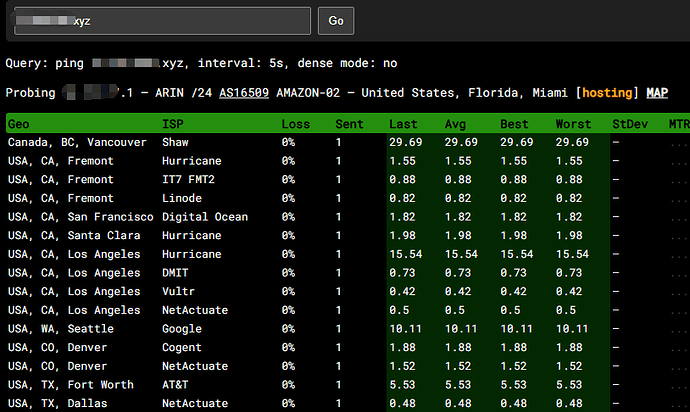Image resolution: width=690 pixels, height=412 pixels.
Task: Click the Sent count in the Google row
Action: [338, 329]
